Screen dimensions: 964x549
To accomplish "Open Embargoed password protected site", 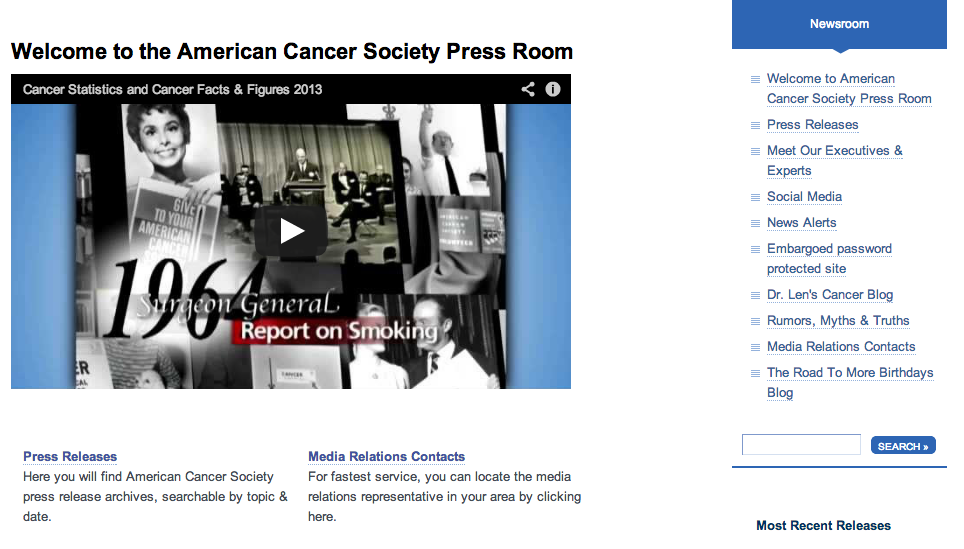I will [x=829, y=259].
